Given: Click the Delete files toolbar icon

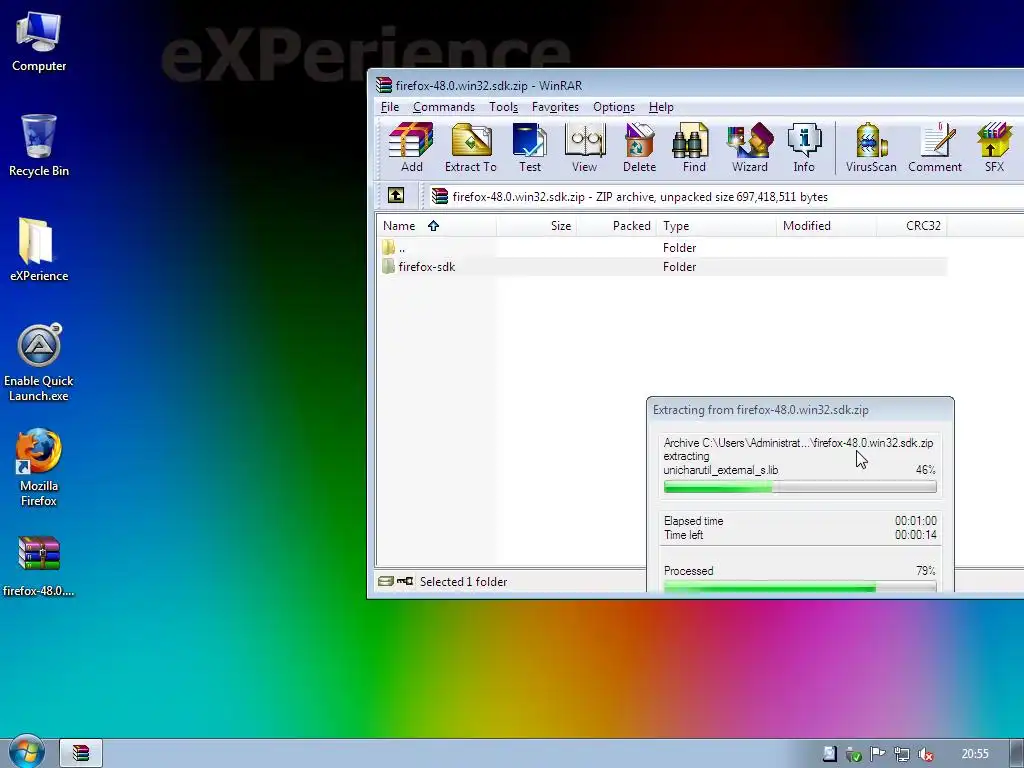Looking at the screenshot, I should [x=639, y=148].
